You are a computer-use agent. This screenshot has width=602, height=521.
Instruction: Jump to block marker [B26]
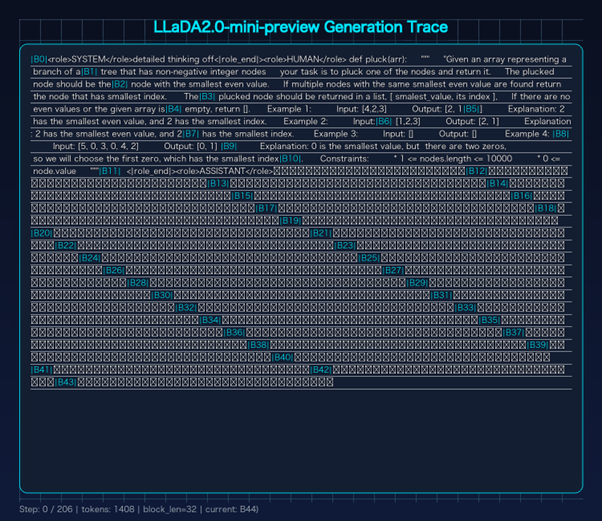coord(114,270)
